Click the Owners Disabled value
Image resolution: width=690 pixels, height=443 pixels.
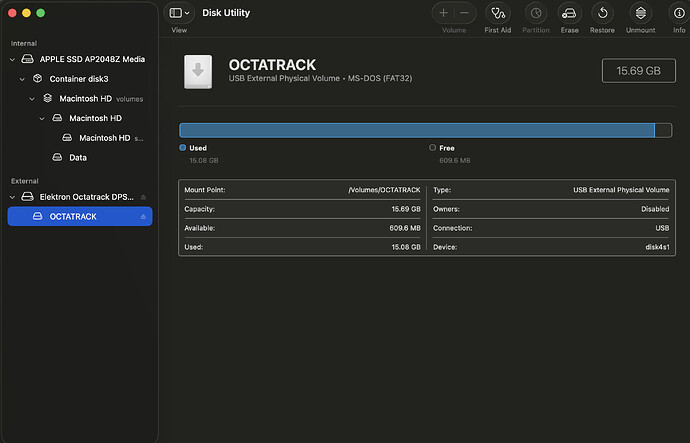point(655,209)
